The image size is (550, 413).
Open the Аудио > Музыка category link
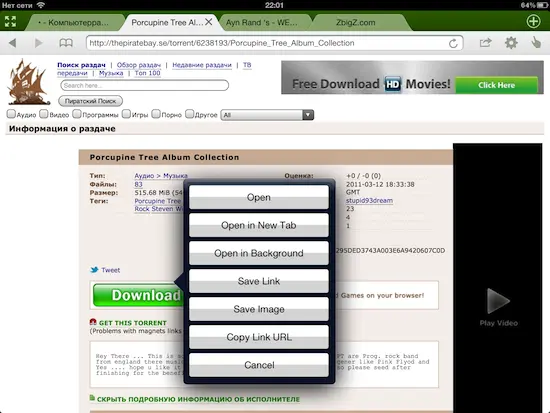161,175
